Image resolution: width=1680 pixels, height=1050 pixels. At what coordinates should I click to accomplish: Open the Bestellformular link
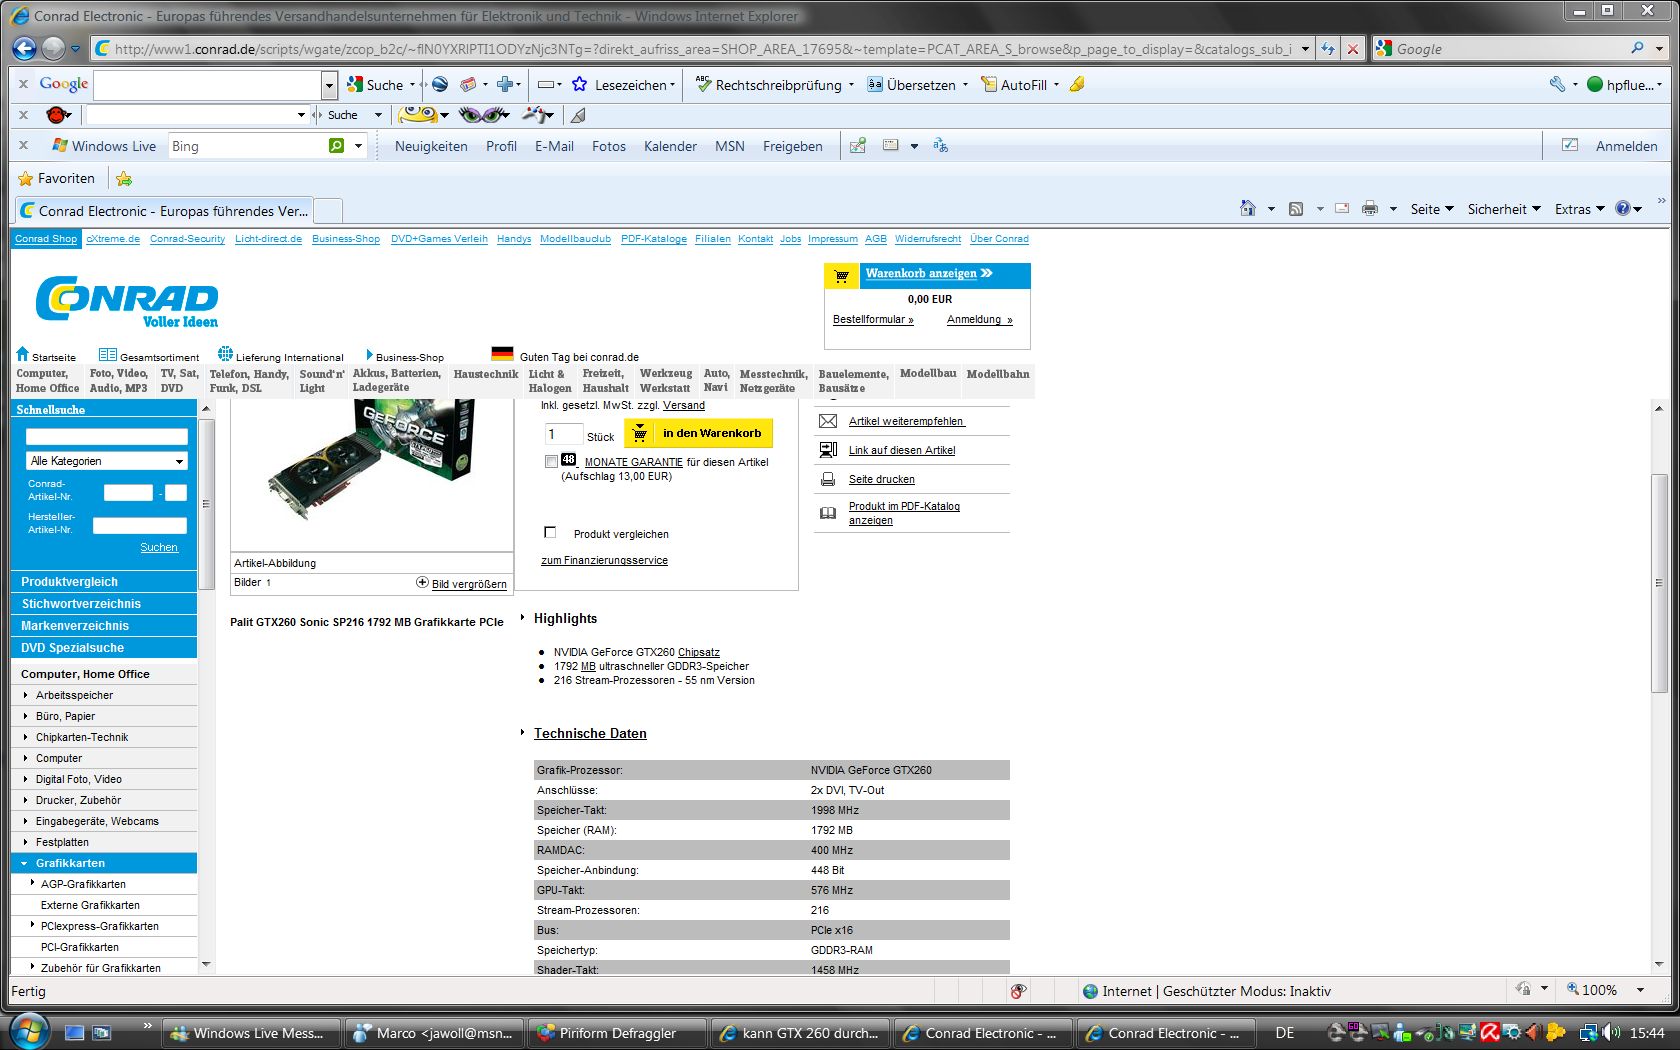coord(873,320)
